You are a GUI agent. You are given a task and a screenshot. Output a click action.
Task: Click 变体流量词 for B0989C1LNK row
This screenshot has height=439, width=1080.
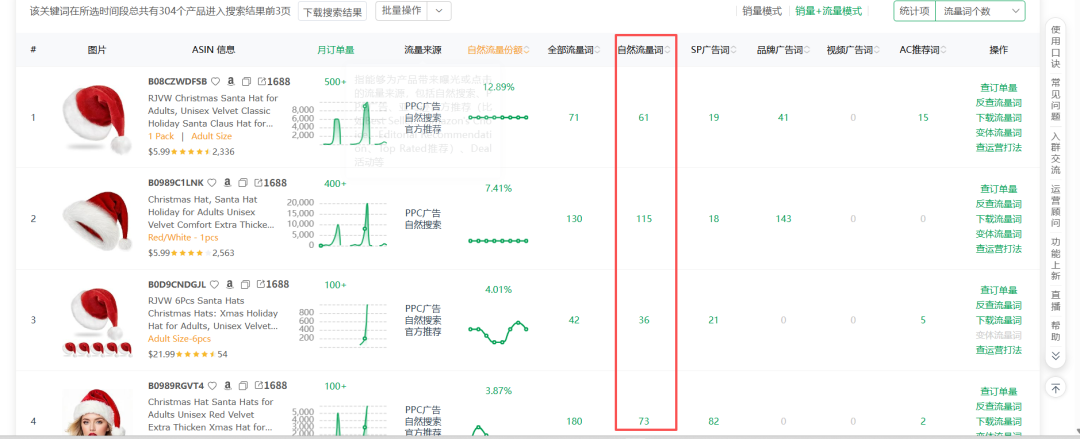pos(999,234)
